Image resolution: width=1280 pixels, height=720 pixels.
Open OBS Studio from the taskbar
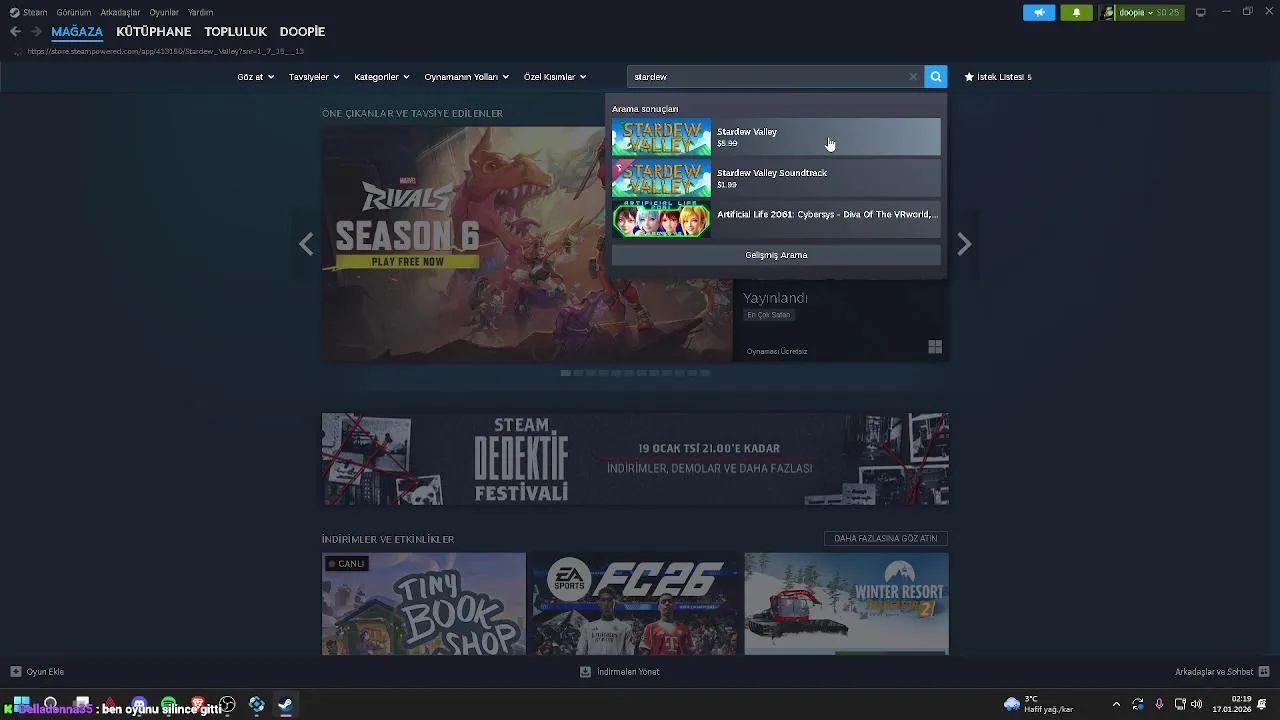(x=227, y=705)
